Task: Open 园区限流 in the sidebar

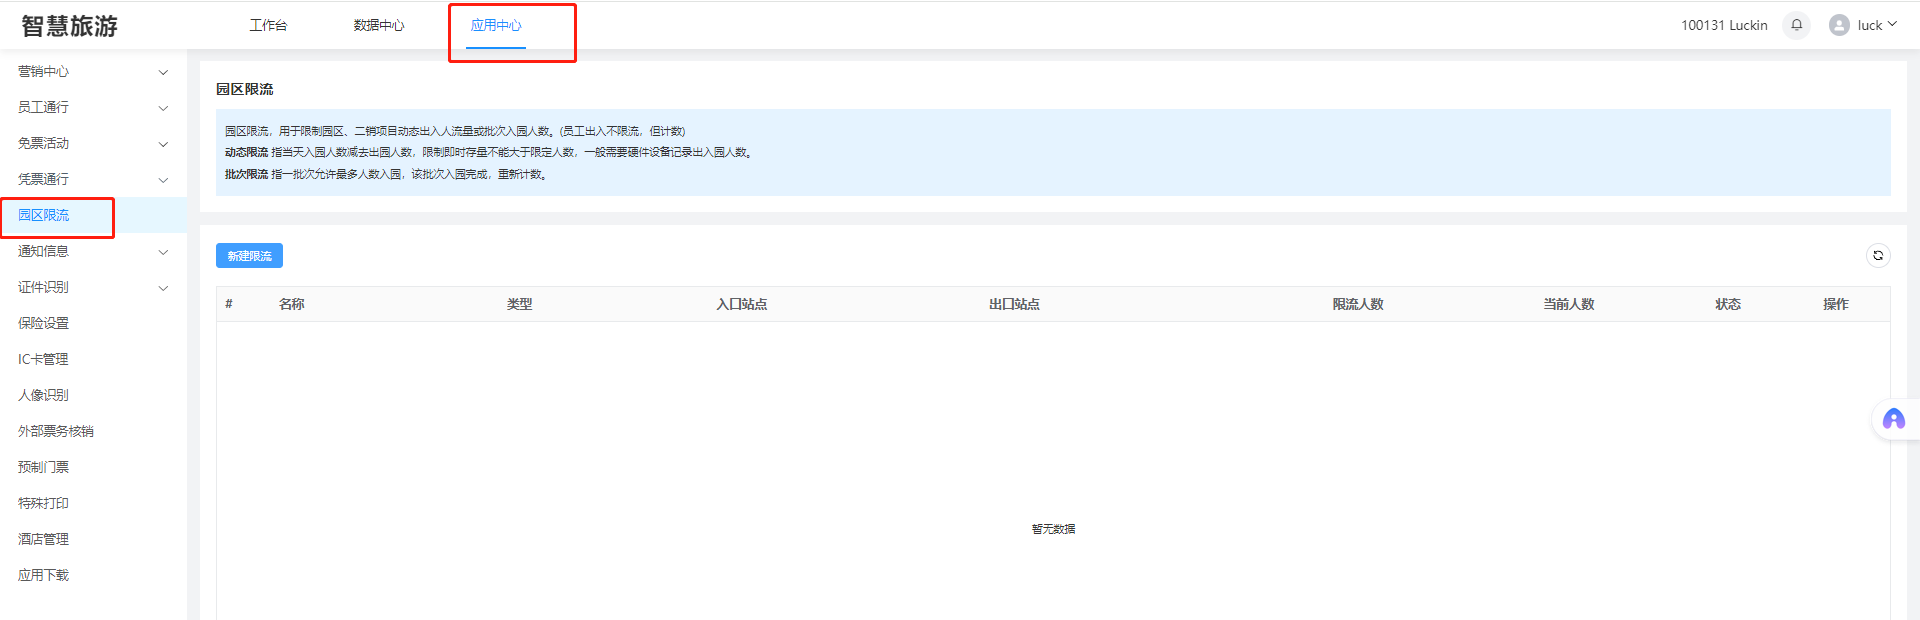Action: (44, 216)
